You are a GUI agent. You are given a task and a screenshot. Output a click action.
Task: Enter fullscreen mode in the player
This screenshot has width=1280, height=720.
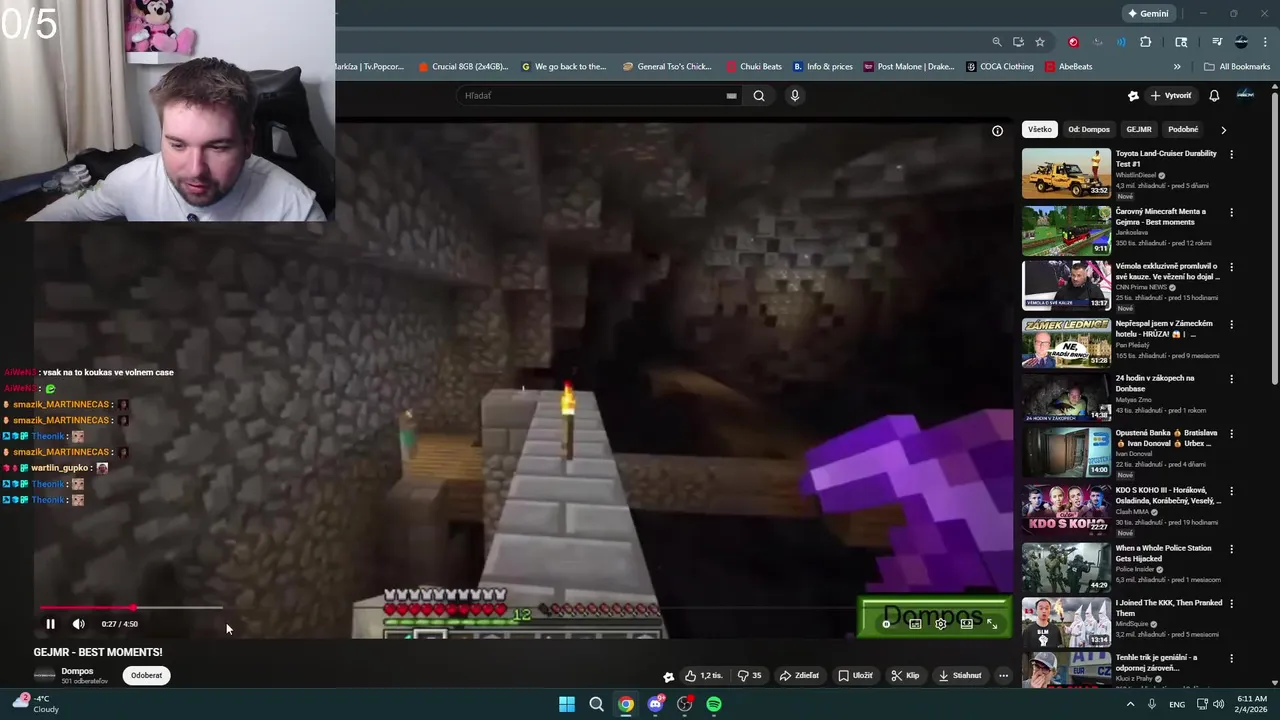[x=992, y=624]
